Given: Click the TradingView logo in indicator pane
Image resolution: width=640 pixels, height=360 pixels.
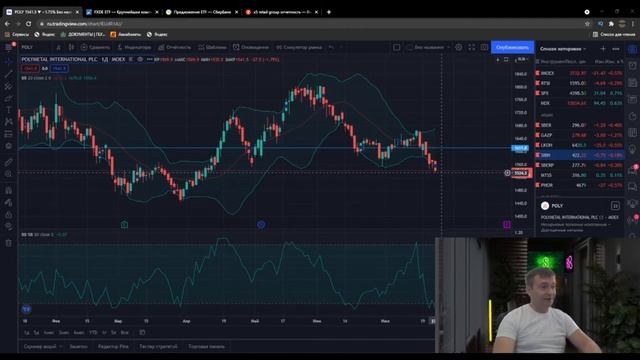Looking at the screenshot, I should (26, 309).
